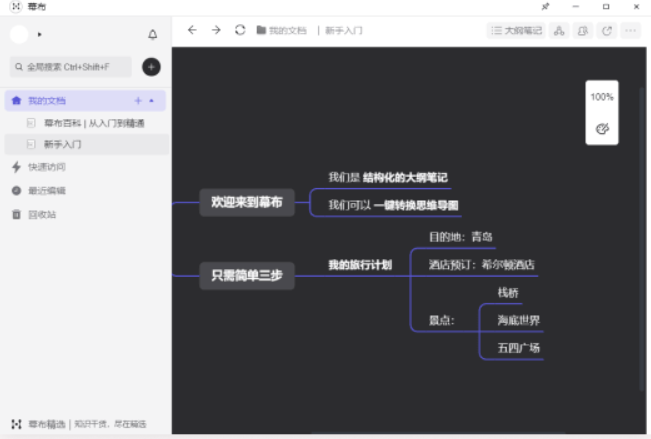The image size is (651, 439).
Task: Click the 海底世界 node
Action: 519,320
